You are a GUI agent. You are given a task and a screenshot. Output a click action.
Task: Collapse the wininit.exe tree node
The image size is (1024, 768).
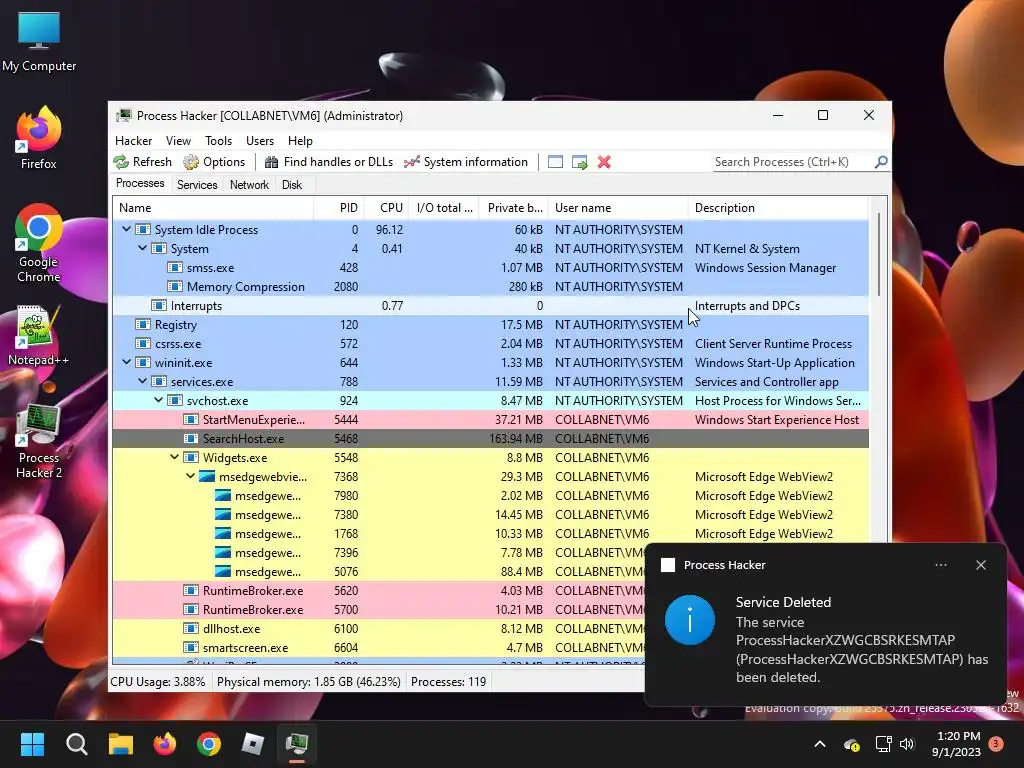[x=127, y=362]
